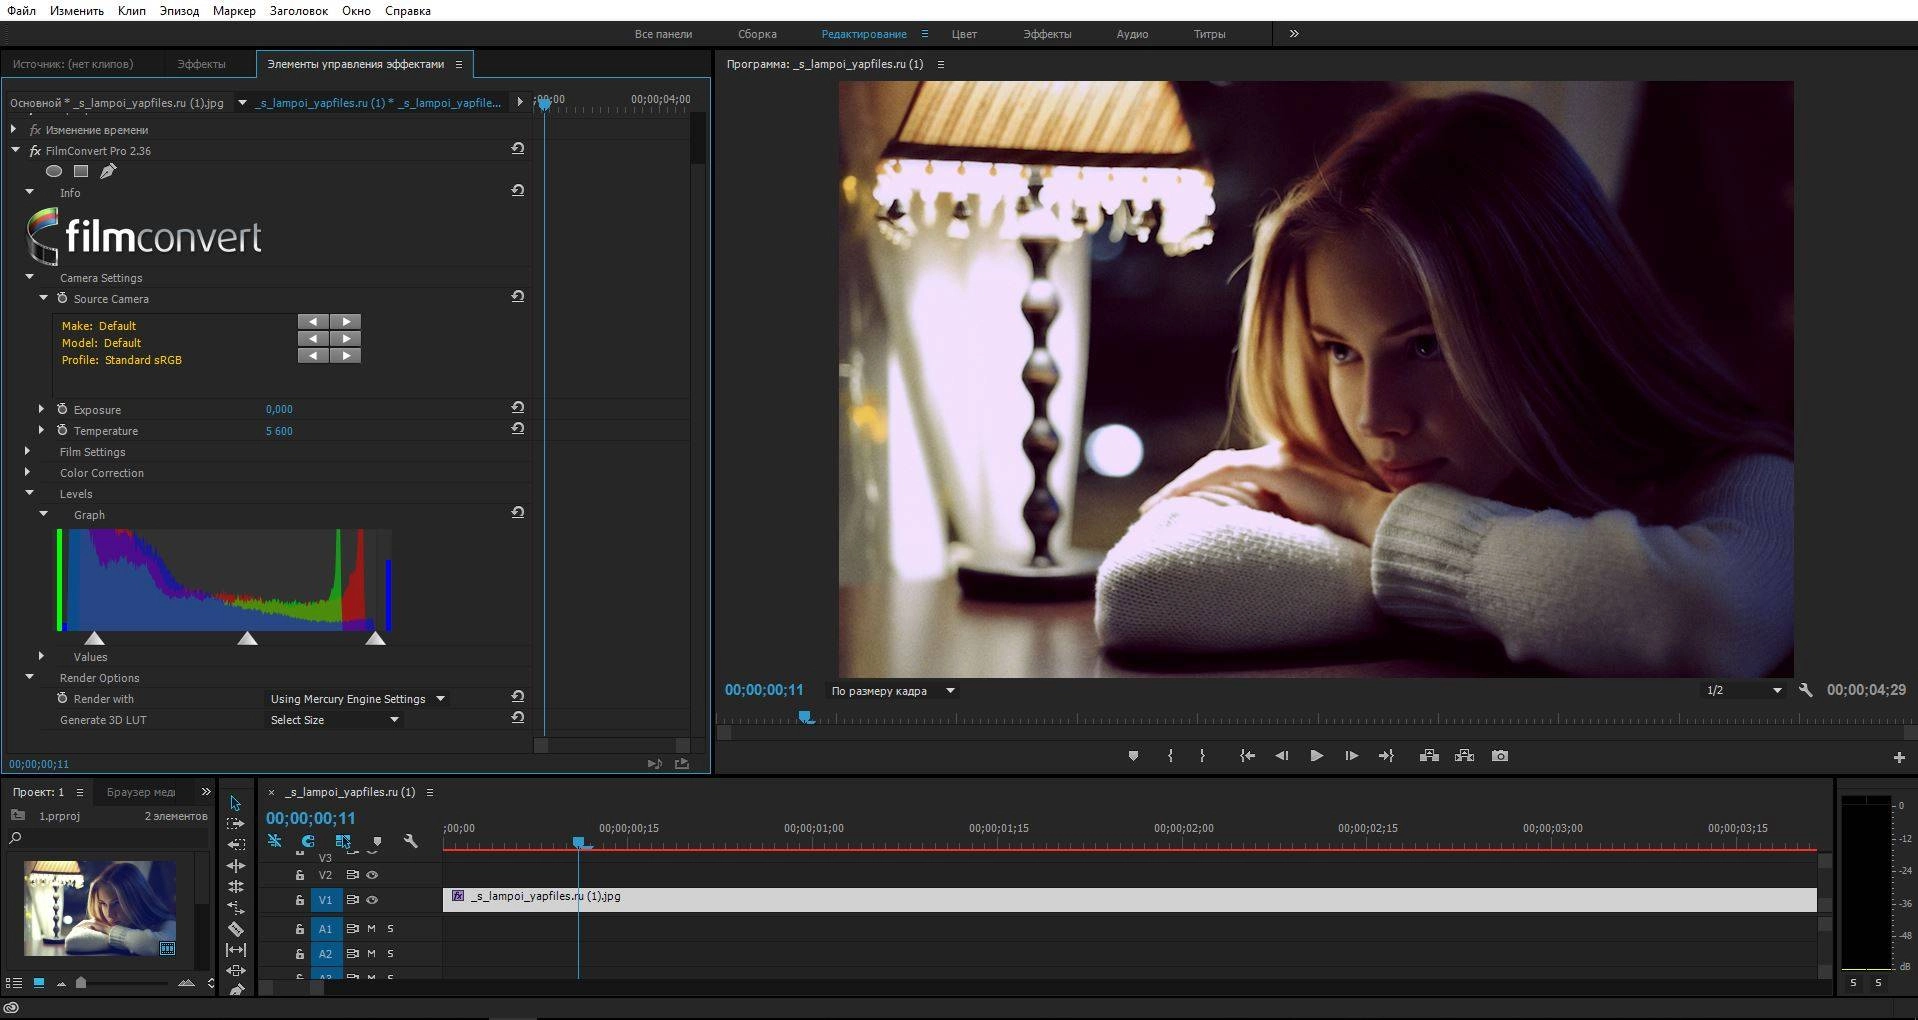Click the rectangle mask icon under FilmConvert
1918x1020 pixels.
(x=81, y=171)
